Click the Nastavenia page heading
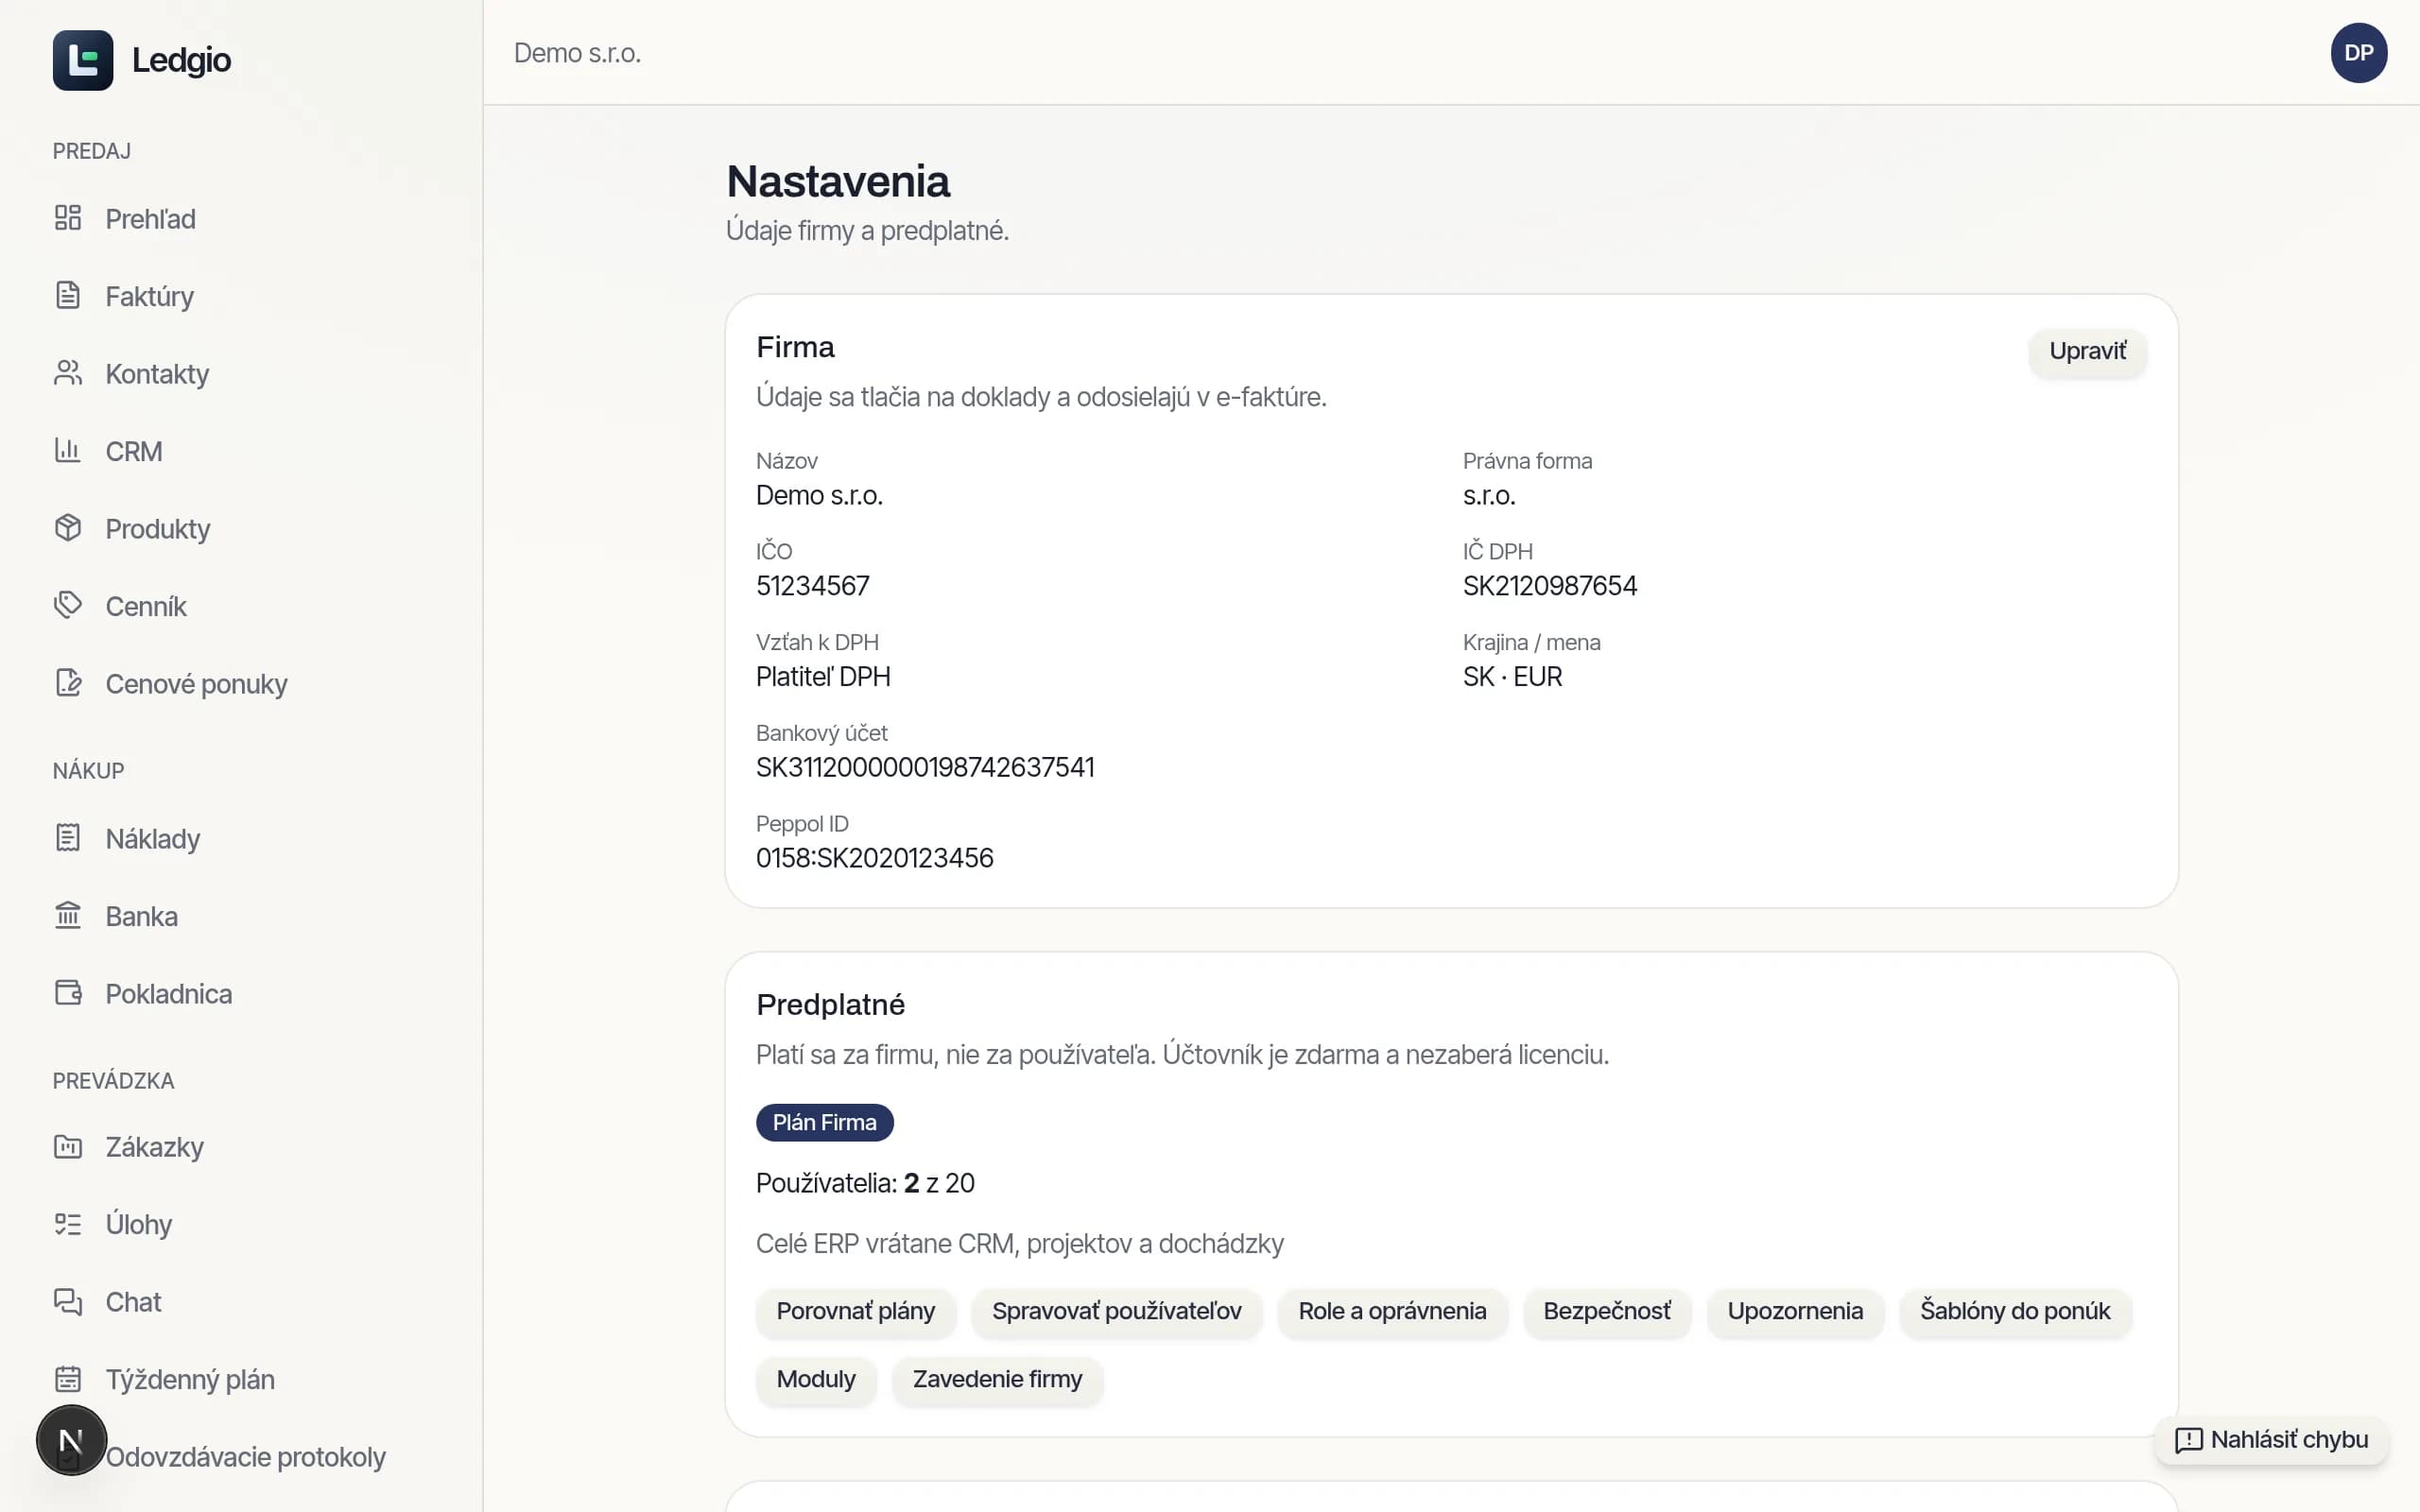The height and width of the screenshot is (1512, 2420). click(x=838, y=181)
